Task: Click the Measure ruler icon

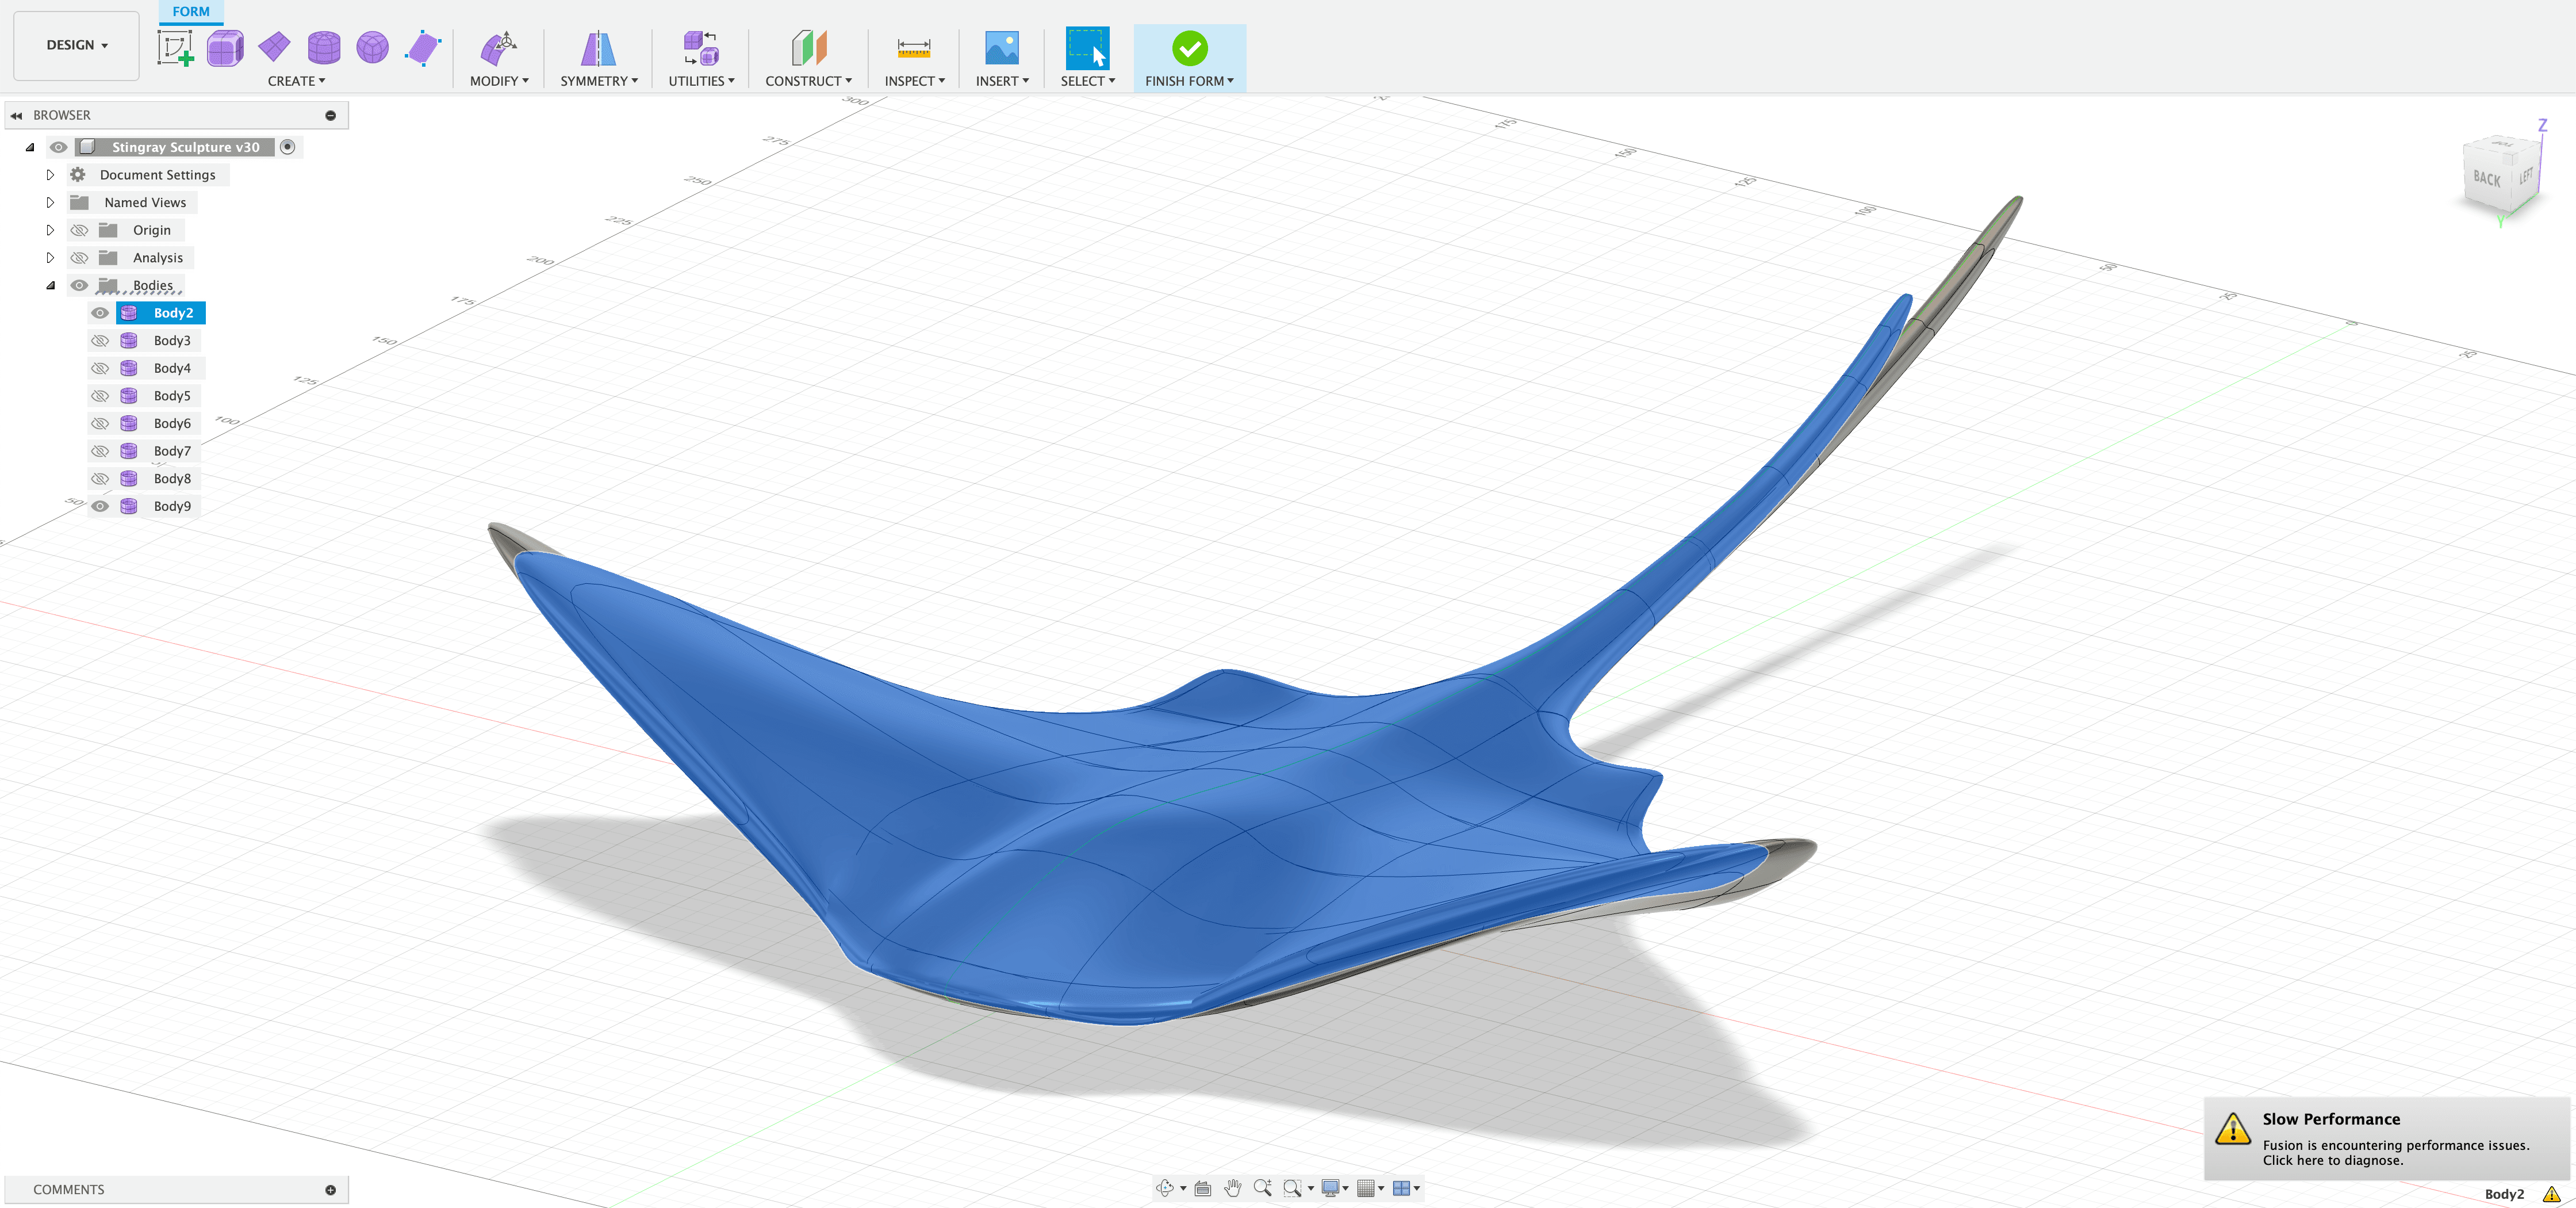Action: [913, 47]
